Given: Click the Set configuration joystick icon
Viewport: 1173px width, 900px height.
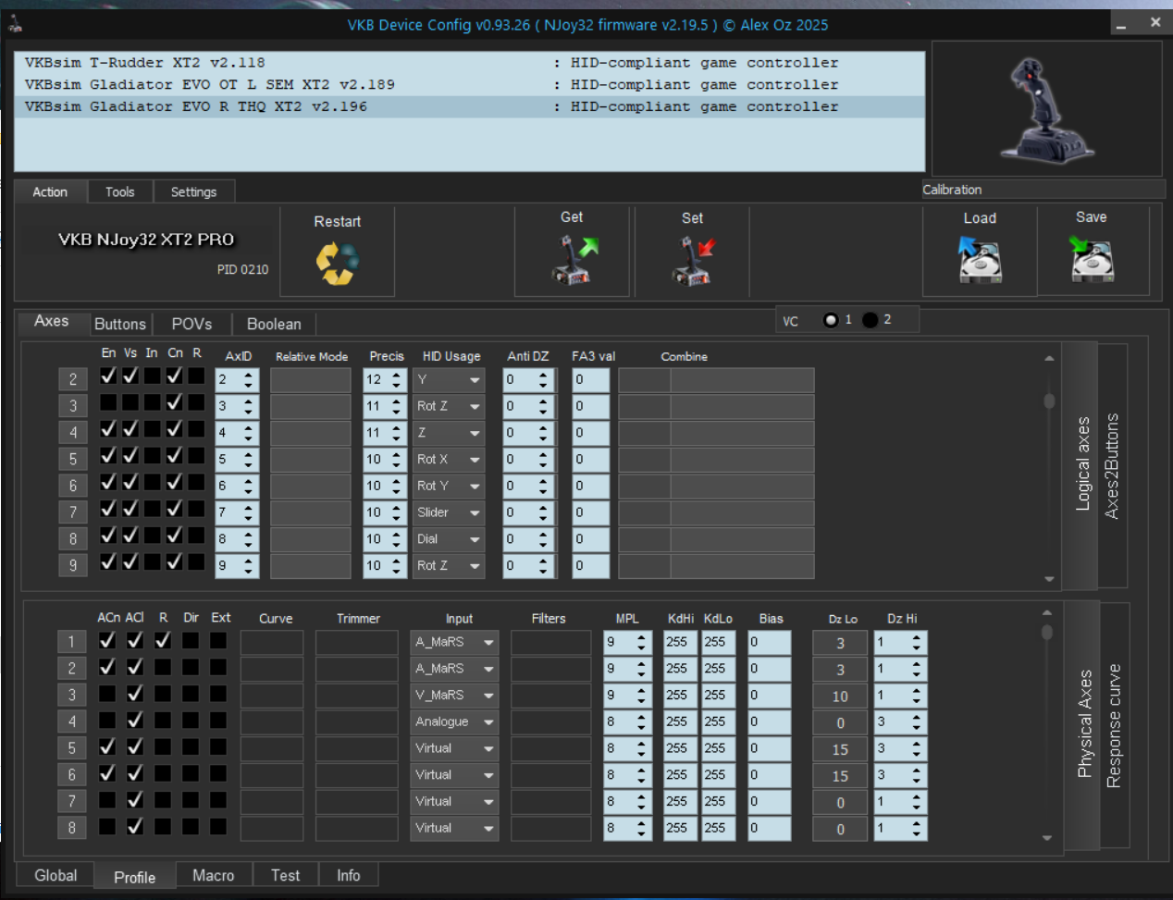Looking at the screenshot, I should 693,260.
